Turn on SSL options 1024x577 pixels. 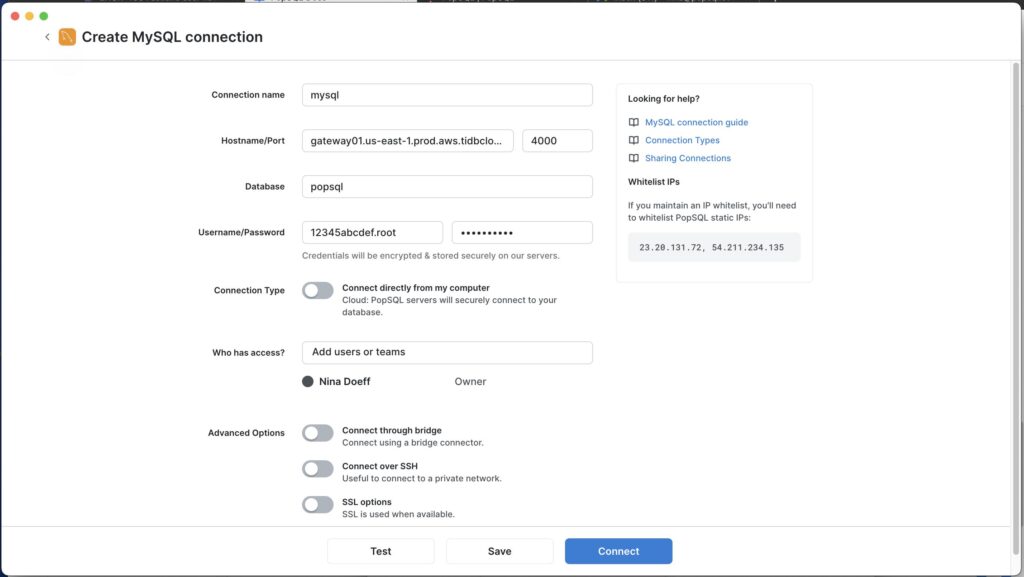coord(317,504)
